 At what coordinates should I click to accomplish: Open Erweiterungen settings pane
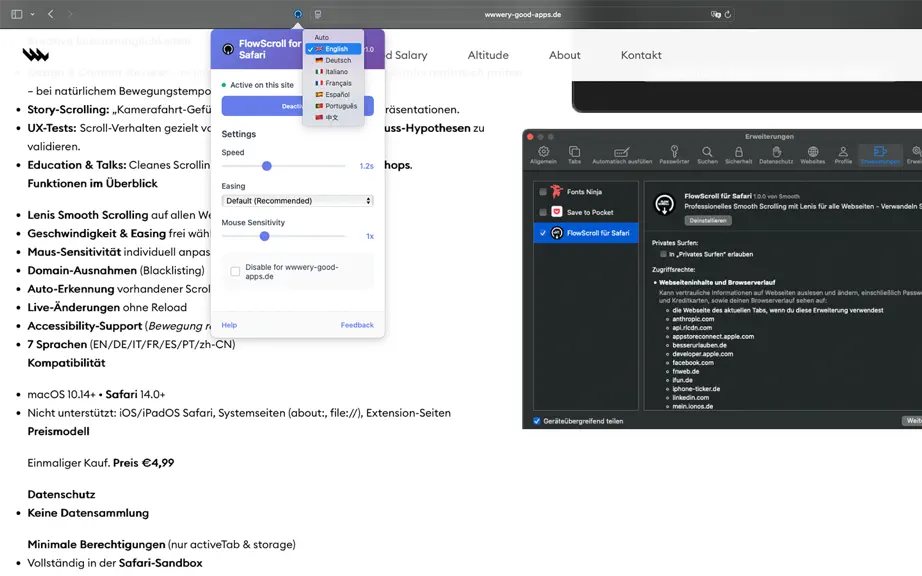880,155
